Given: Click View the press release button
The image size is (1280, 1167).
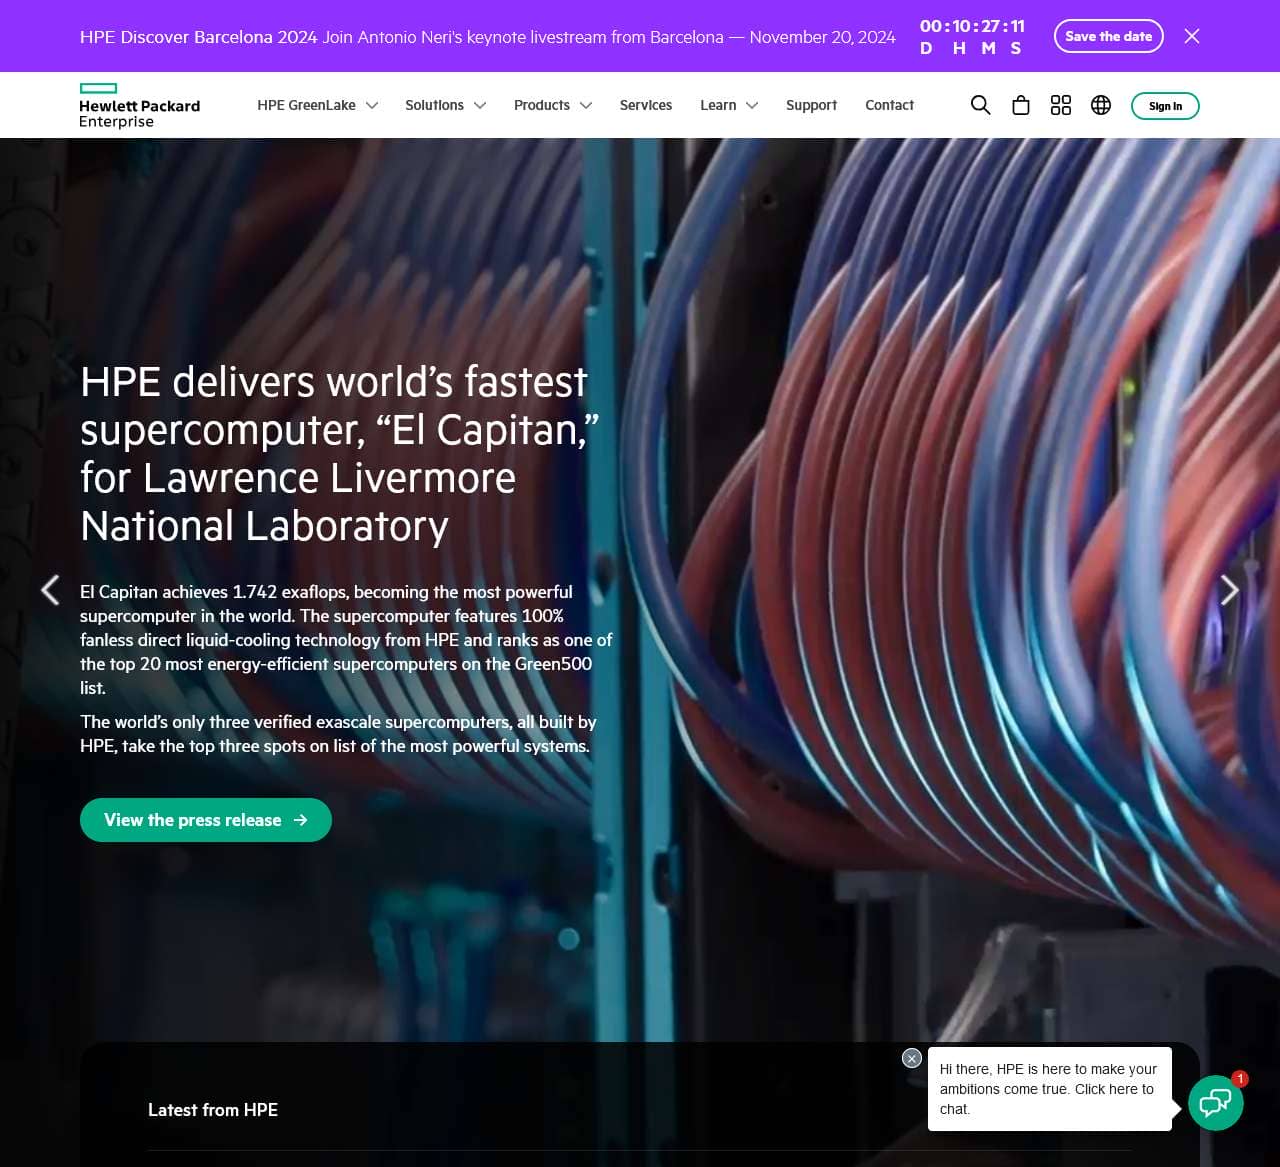Looking at the screenshot, I should 206,820.
